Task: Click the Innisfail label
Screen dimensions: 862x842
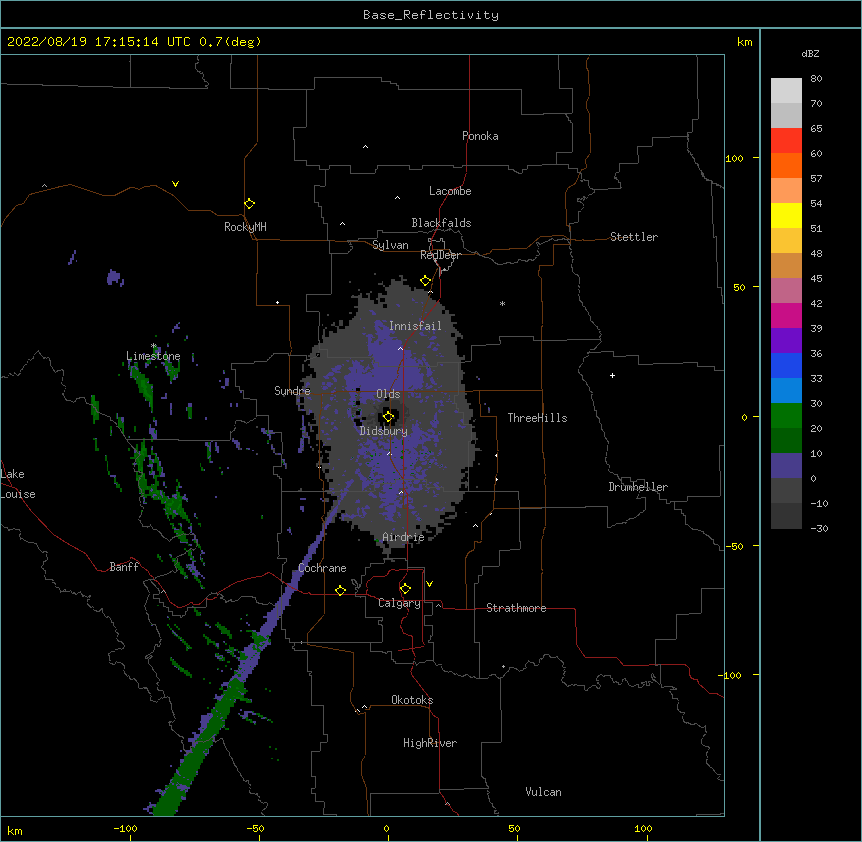Action: tap(415, 326)
